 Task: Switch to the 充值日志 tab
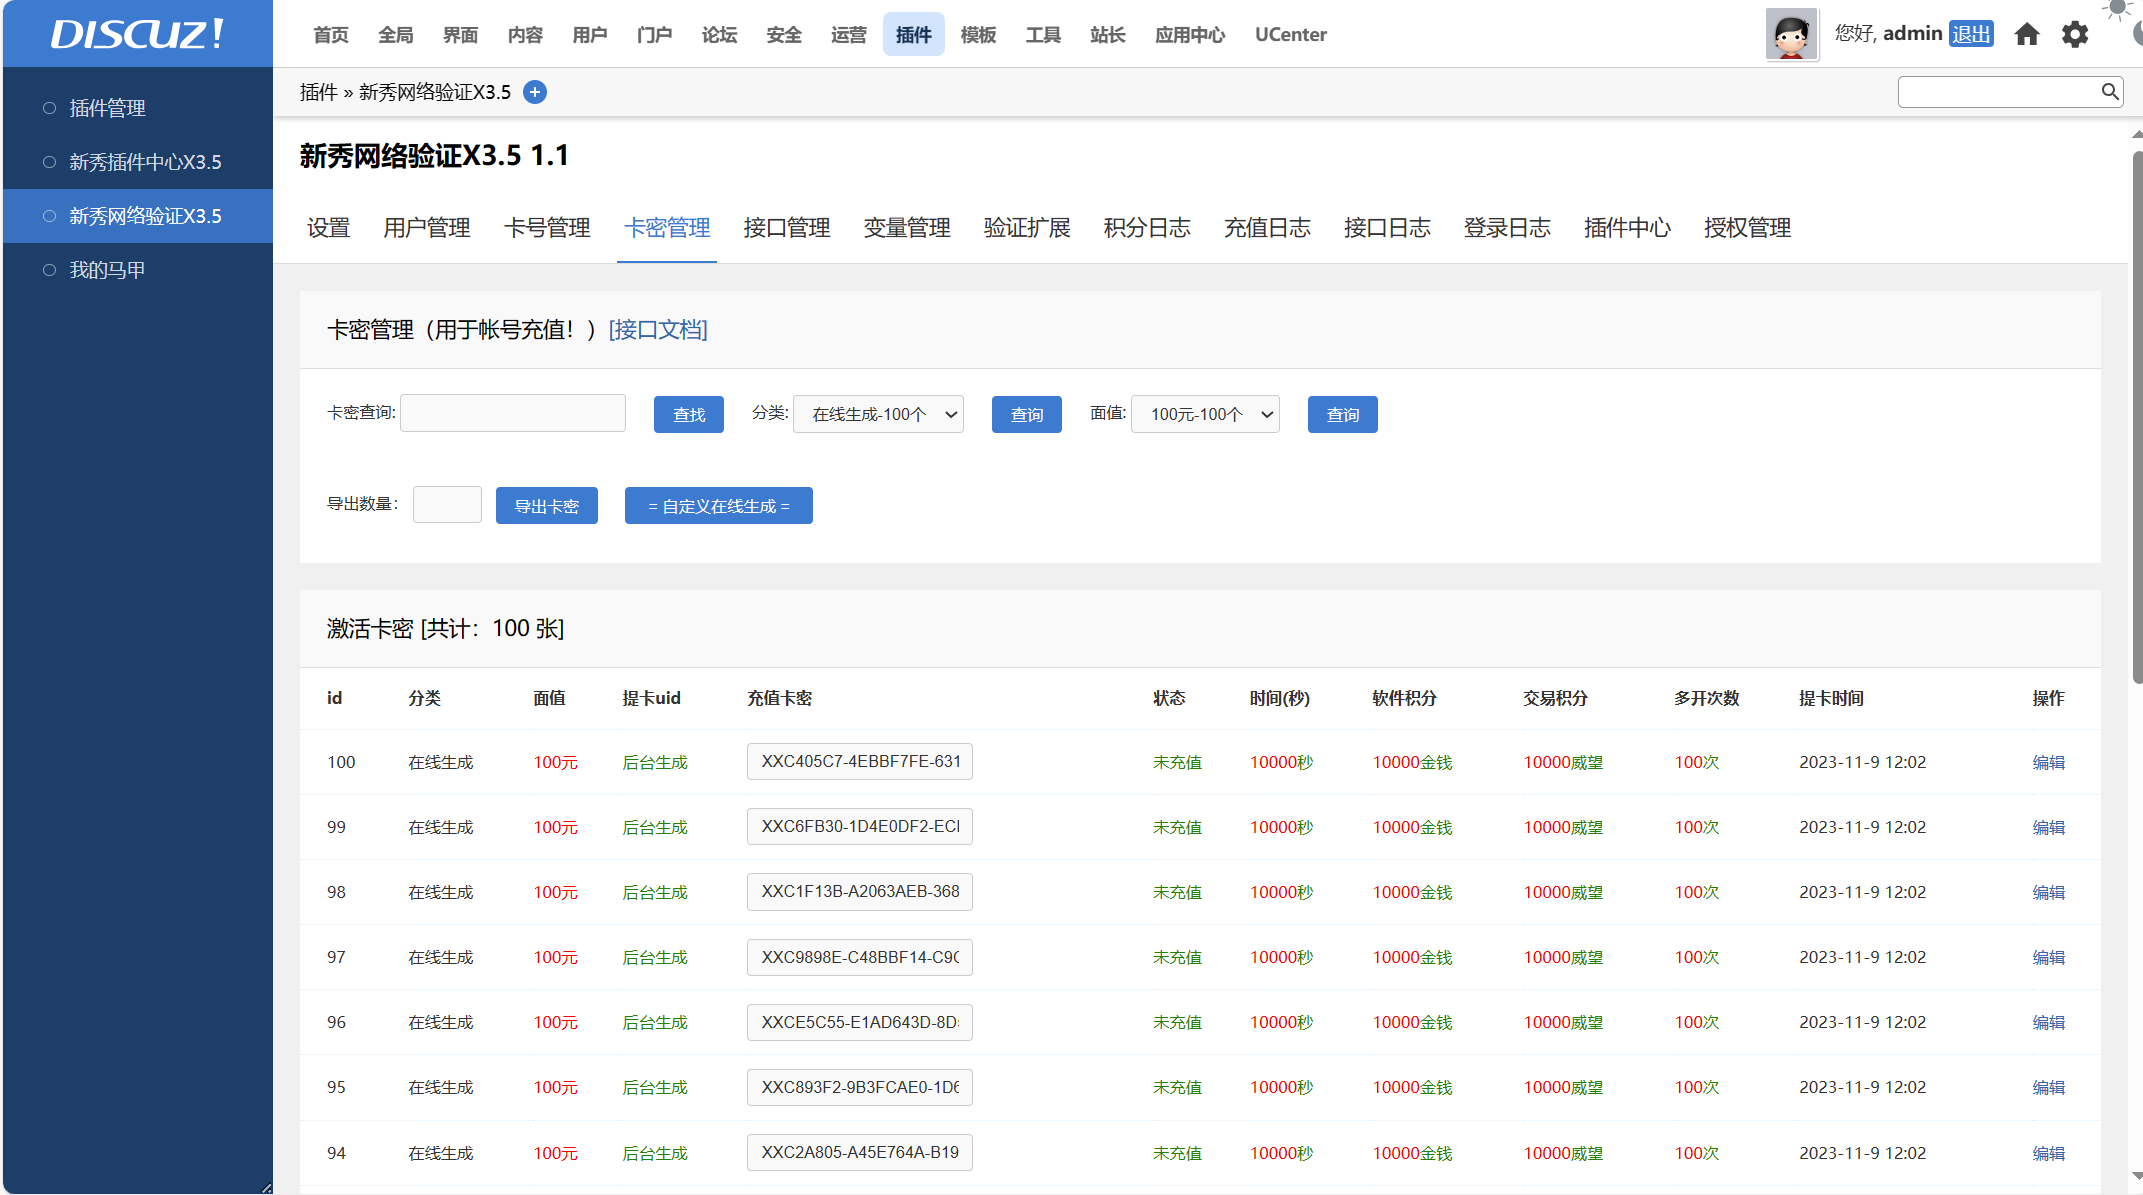[1267, 228]
